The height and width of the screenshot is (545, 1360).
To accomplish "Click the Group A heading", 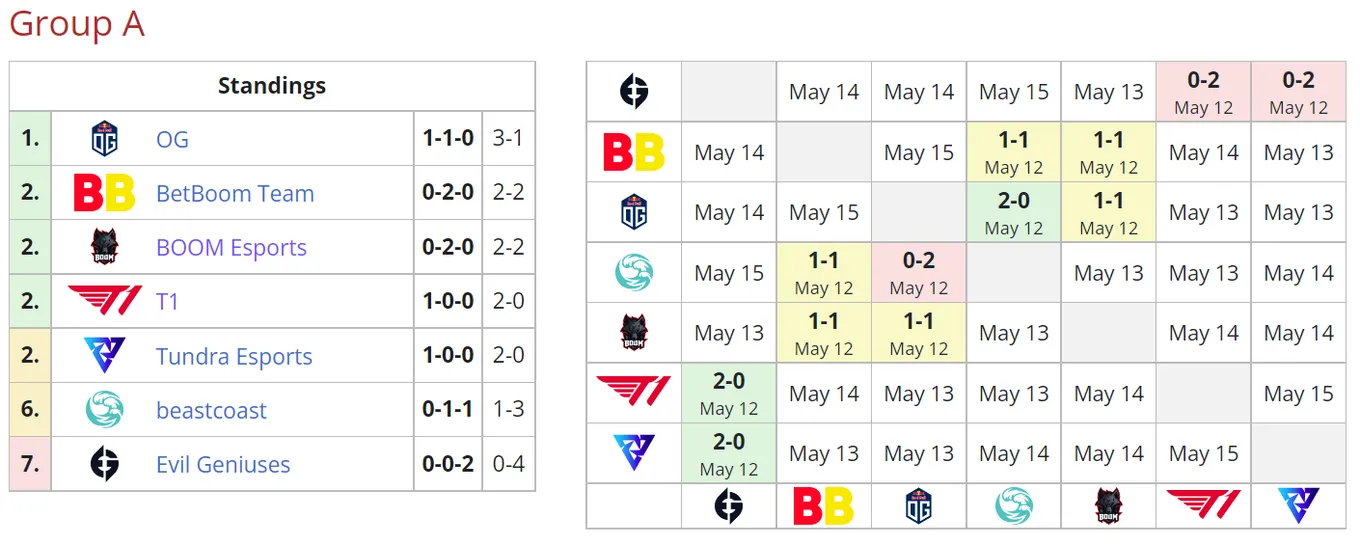I will pos(77,23).
